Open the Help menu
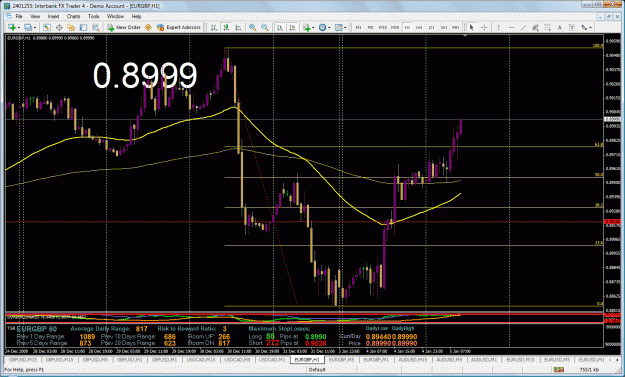Viewport: 625px width, 377px height. click(x=136, y=16)
